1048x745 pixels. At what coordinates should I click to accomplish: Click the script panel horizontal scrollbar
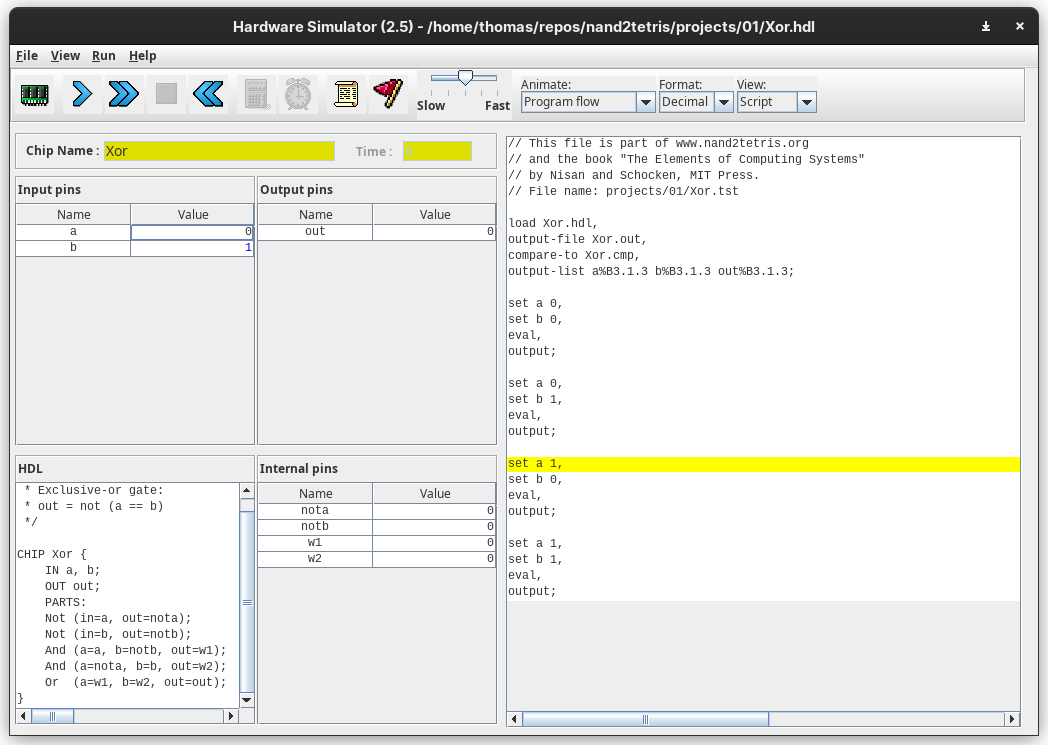645,719
